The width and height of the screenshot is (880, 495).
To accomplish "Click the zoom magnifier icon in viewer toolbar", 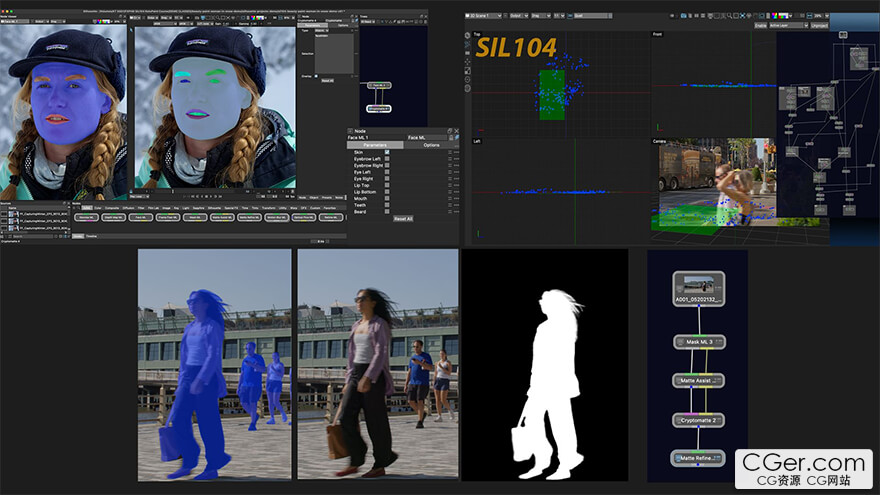I will pos(729,16).
